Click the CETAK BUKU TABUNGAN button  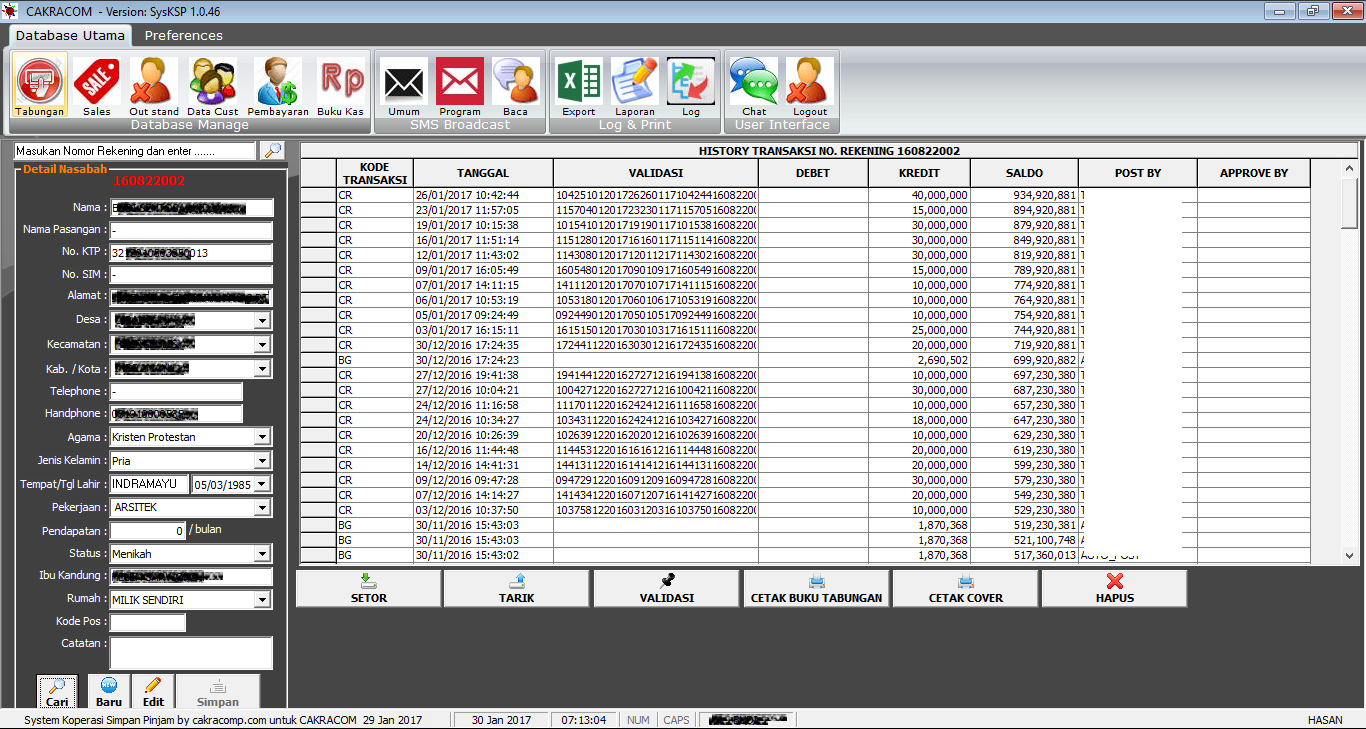click(816, 589)
